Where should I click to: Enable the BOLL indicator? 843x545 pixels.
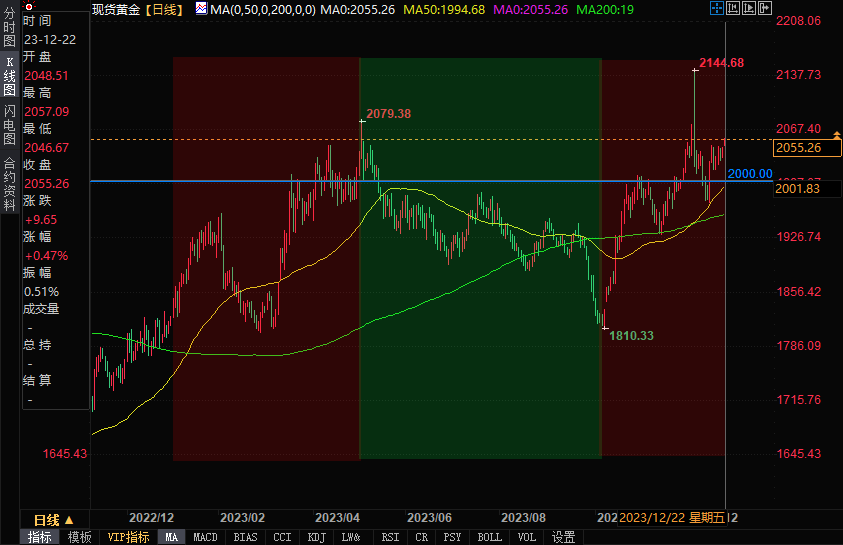(x=489, y=537)
